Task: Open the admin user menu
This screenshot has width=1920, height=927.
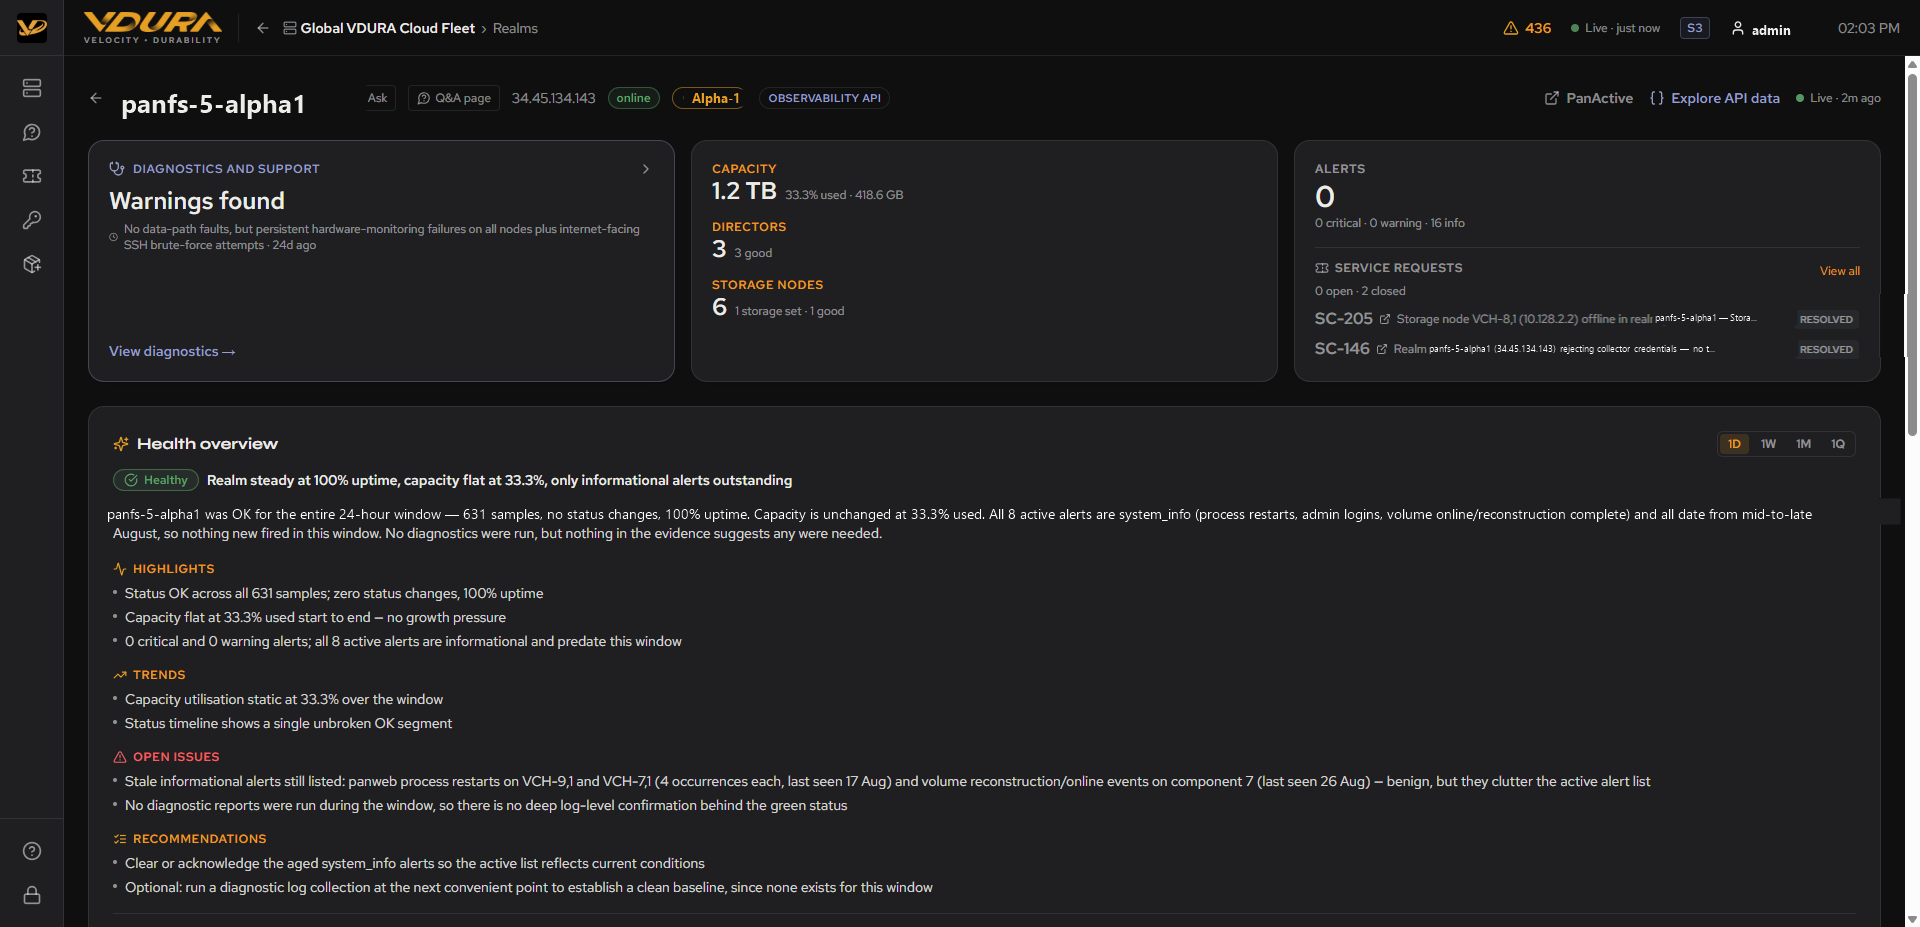Action: (x=1761, y=29)
